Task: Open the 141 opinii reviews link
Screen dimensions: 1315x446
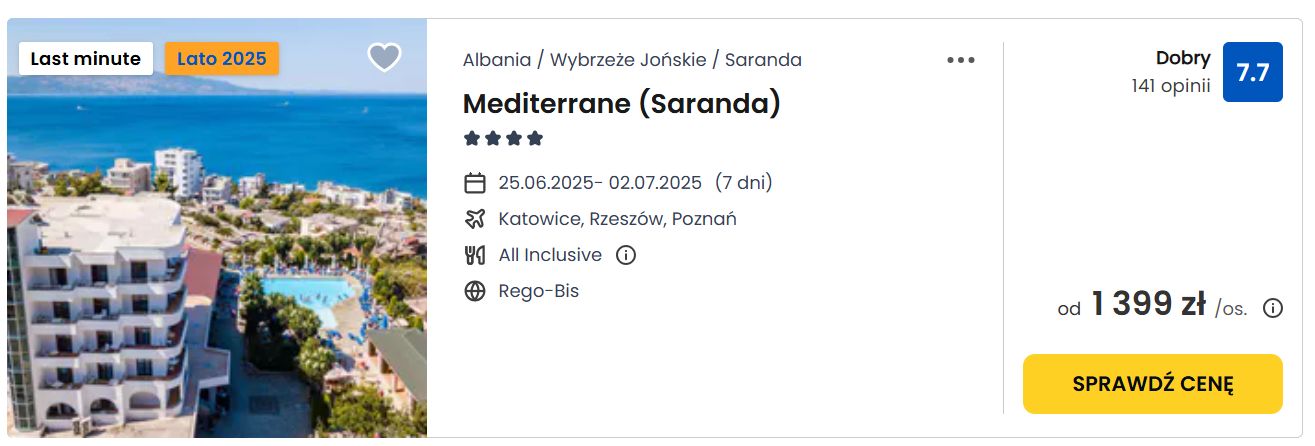Action: click(1170, 86)
